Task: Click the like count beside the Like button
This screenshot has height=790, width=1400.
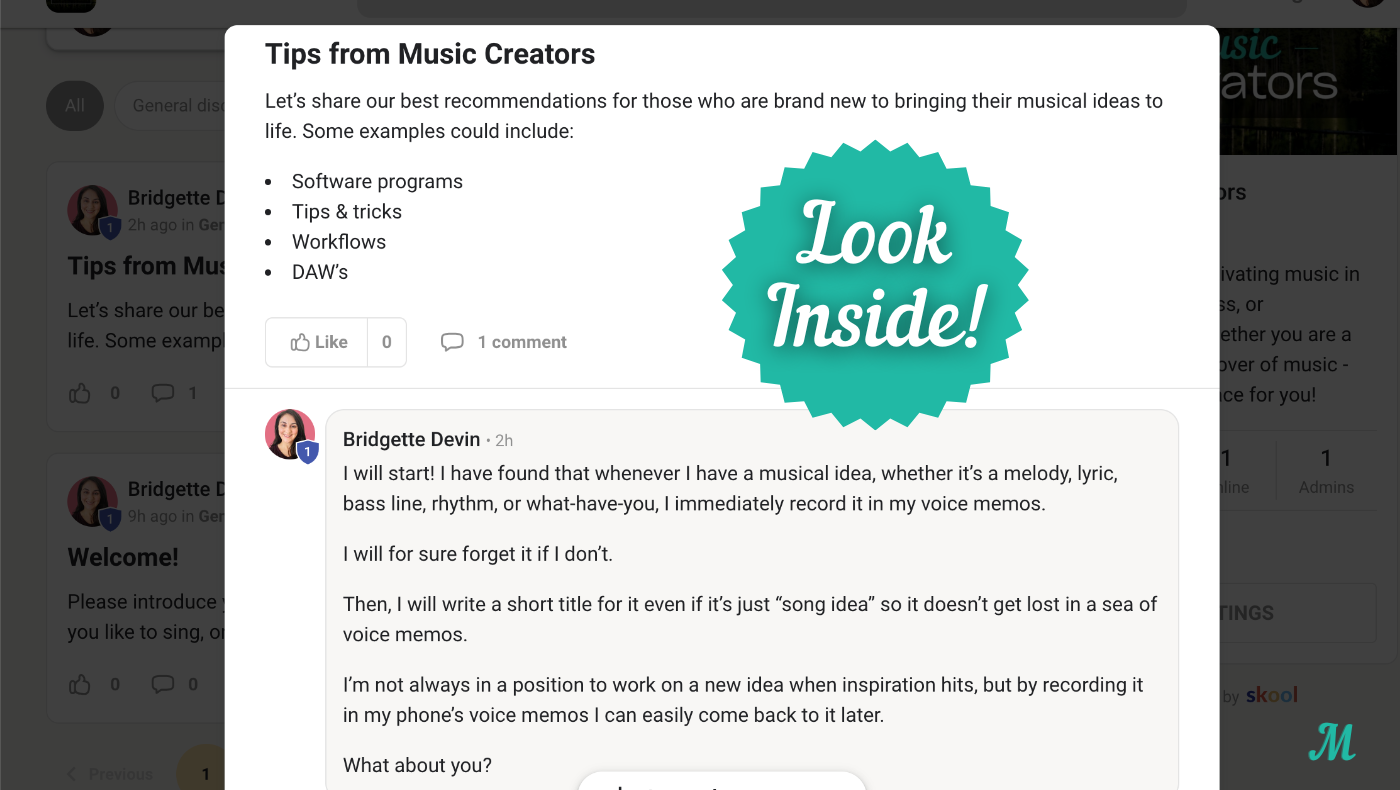Action: pos(387,342)
